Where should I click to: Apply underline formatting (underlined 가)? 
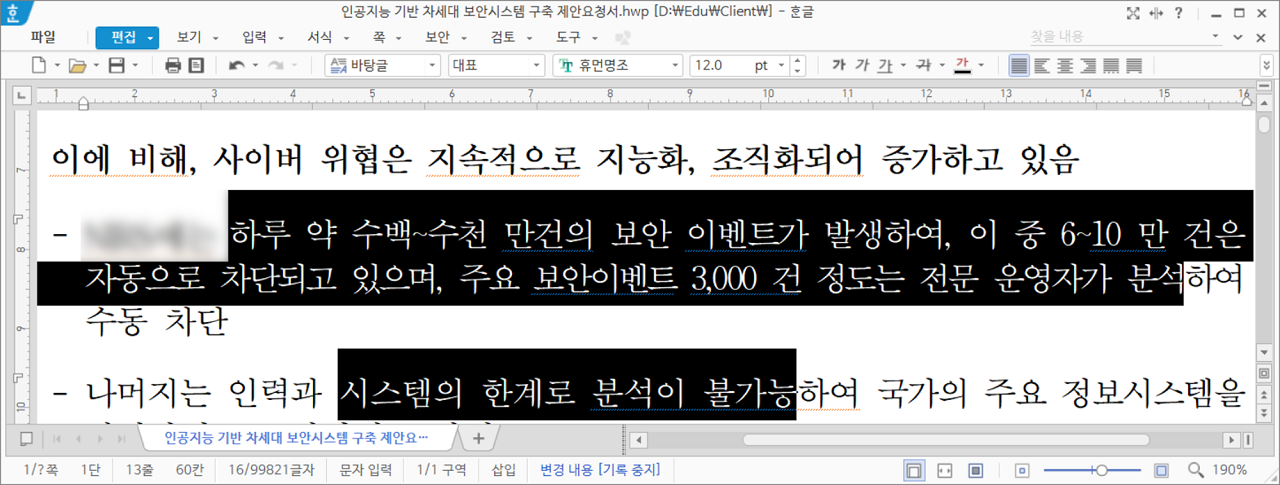click(x=884, y=65)
